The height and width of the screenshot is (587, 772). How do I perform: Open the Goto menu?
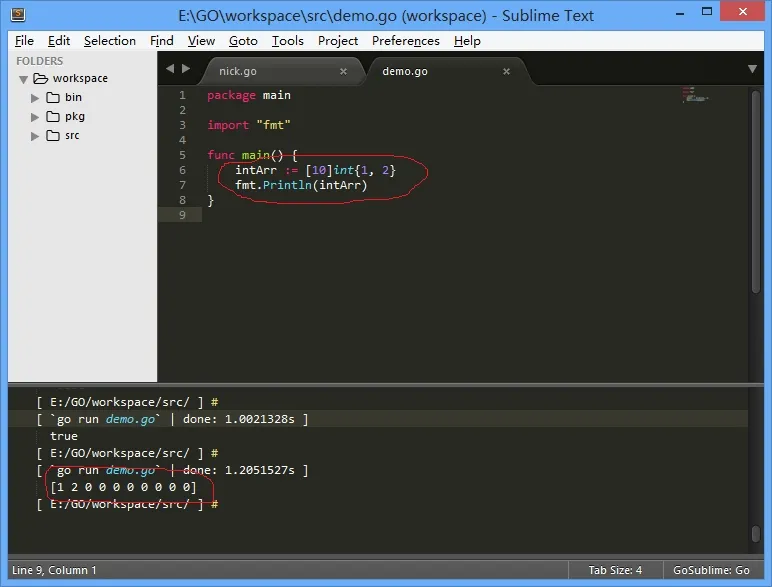[243, 41]
